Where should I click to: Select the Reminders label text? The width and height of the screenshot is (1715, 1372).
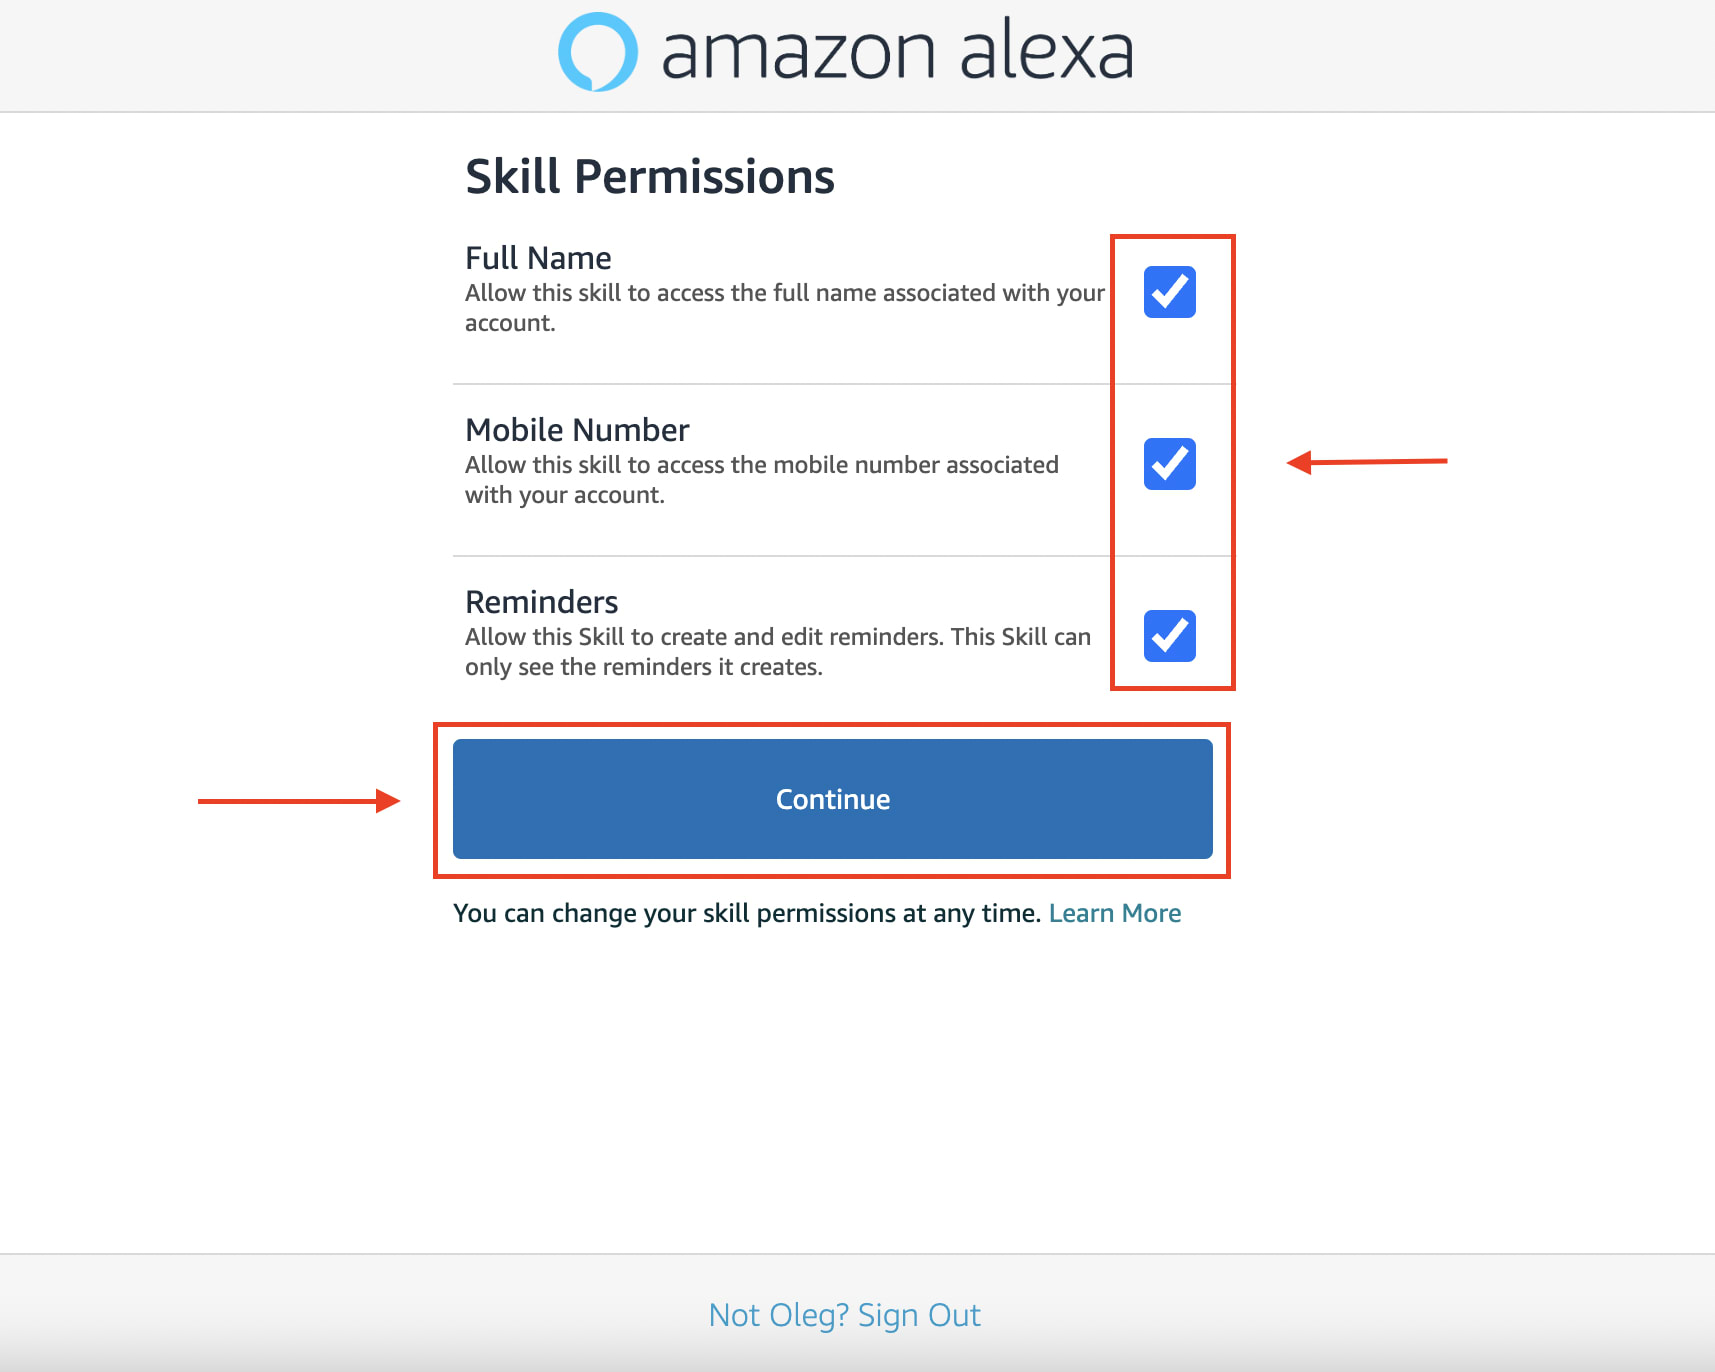(541, 602)
